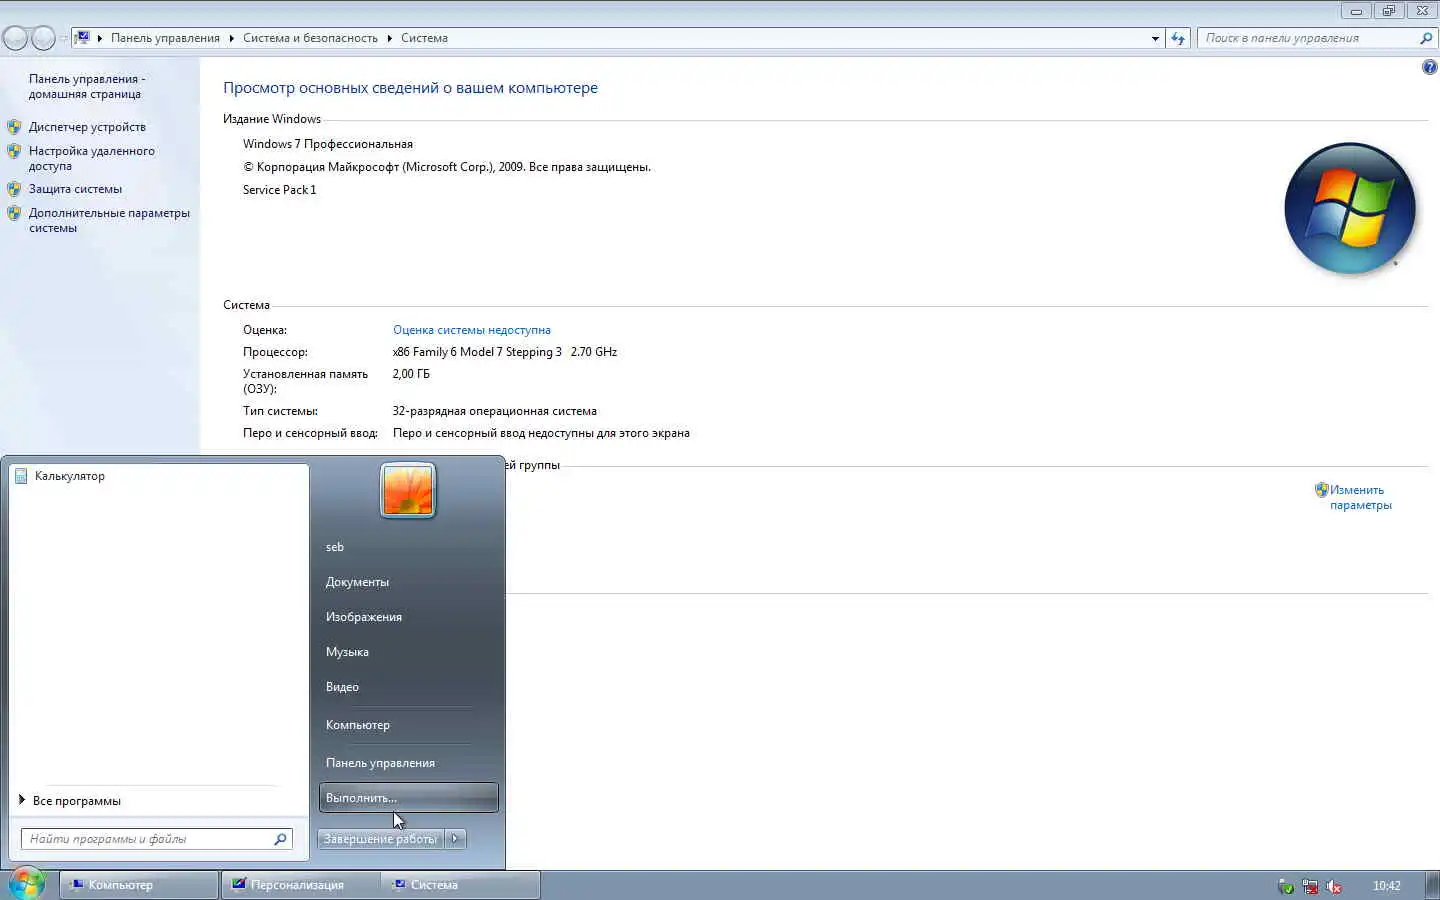The height and width of the screenshot is (900, 1440).
Task: Click the computer icon in the address bar
Action: [x=83, y=38]
